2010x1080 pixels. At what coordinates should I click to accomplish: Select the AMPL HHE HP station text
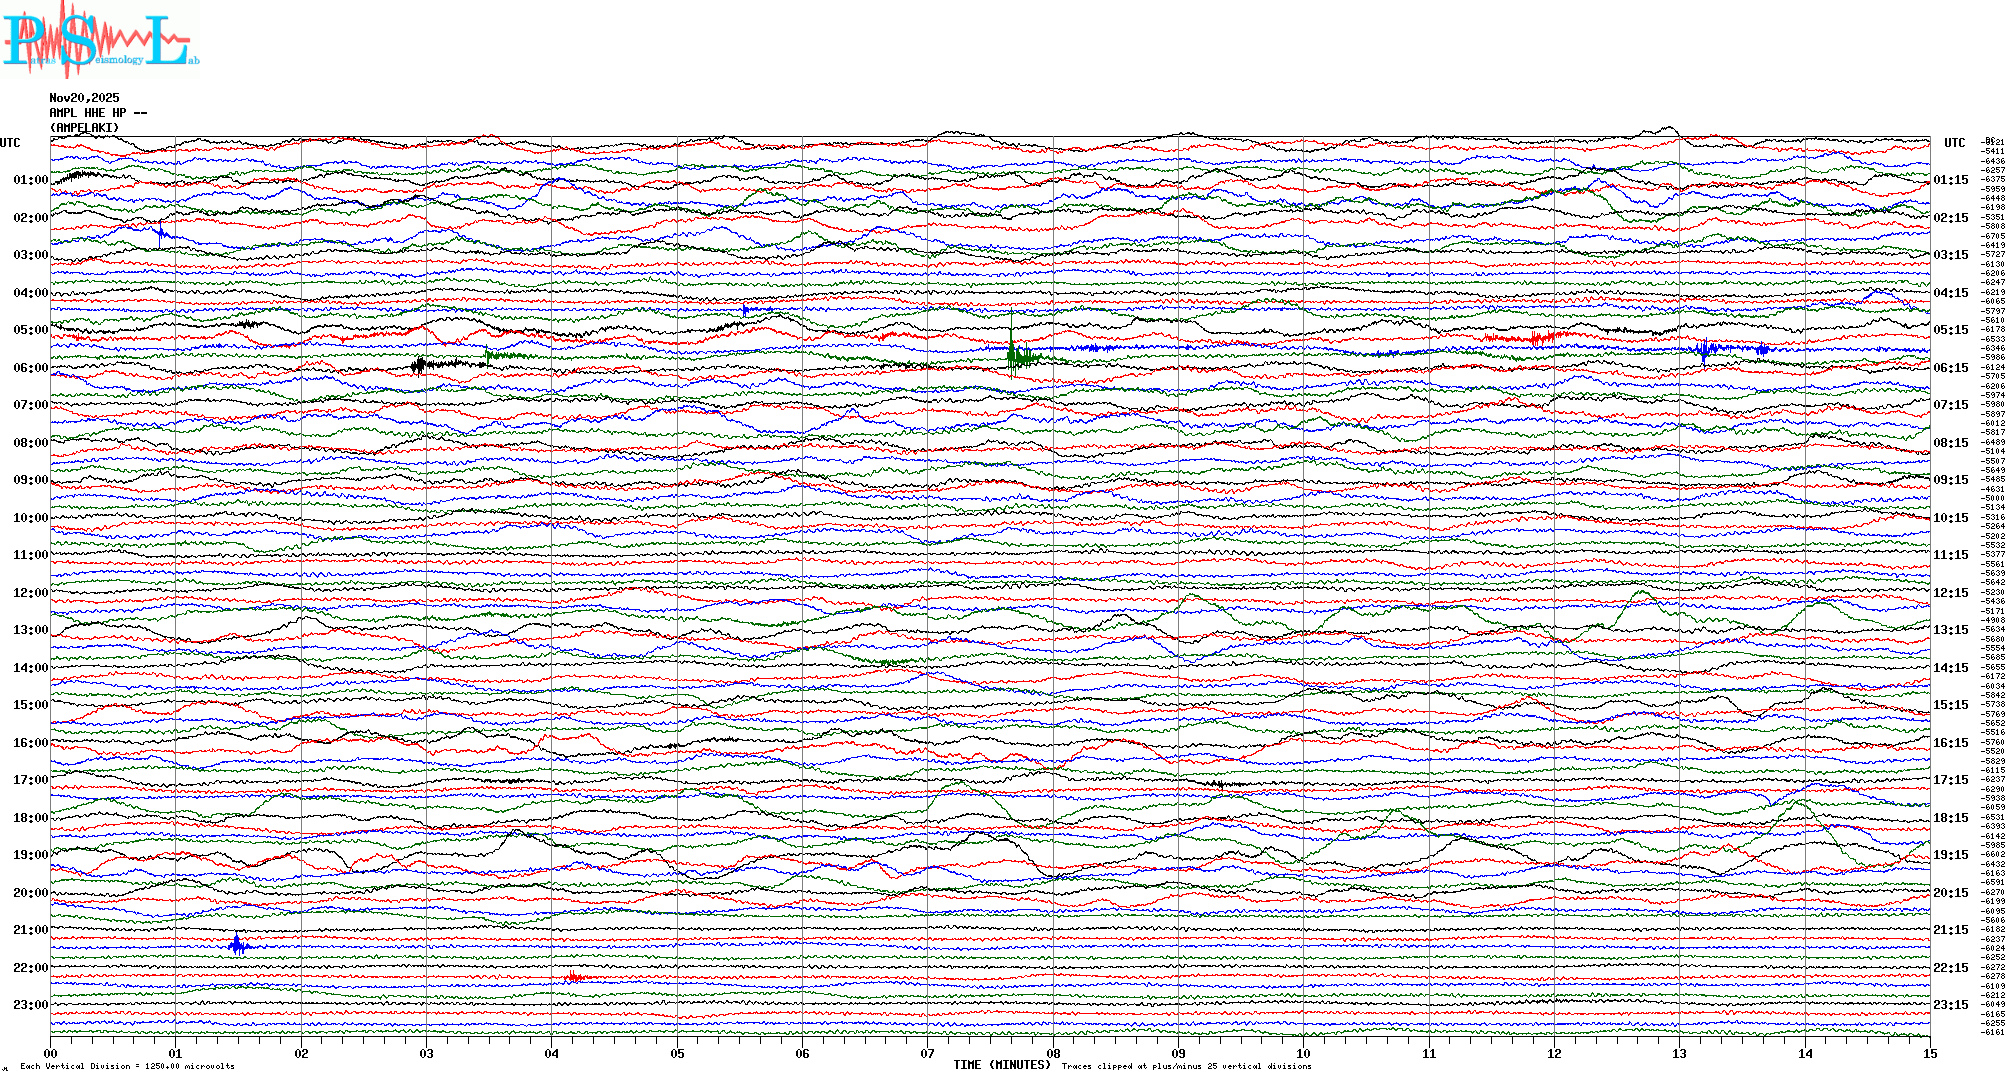click(97, 113)
